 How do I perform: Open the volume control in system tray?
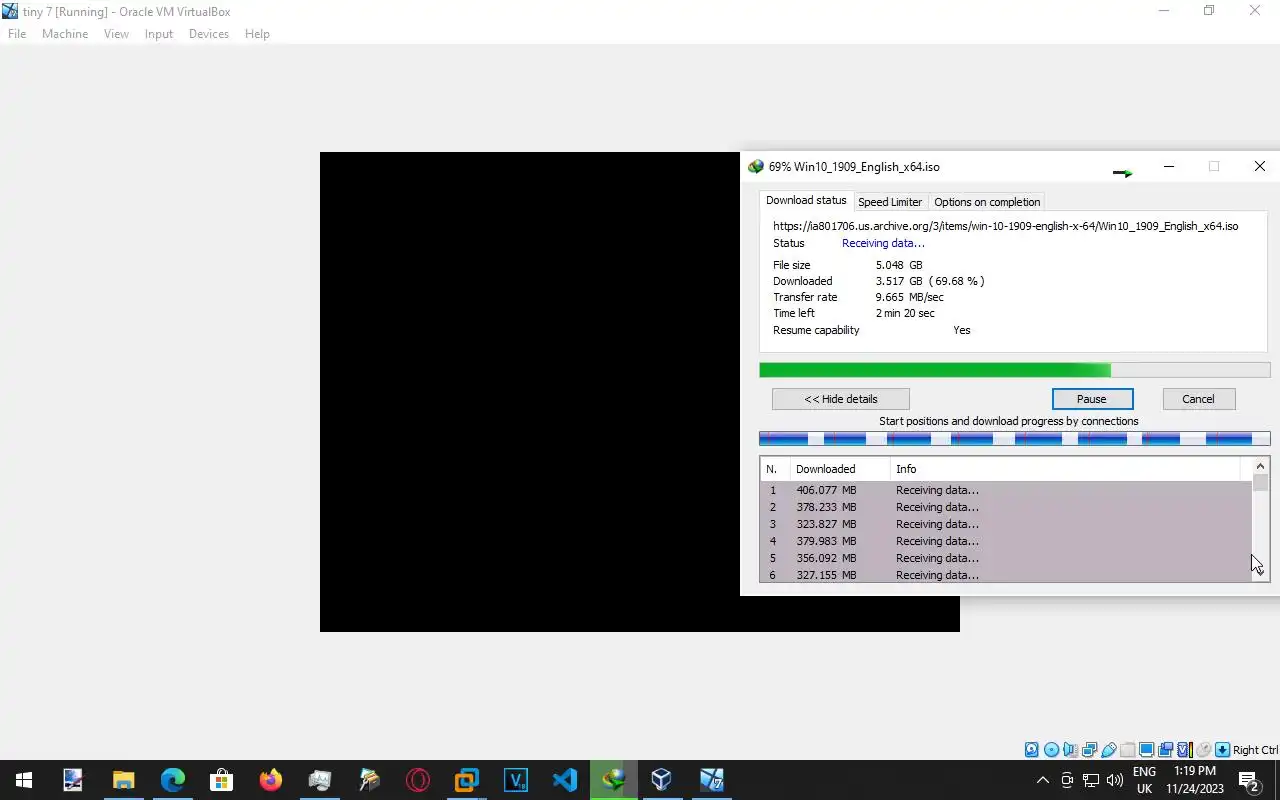[x=1115, y=780]
